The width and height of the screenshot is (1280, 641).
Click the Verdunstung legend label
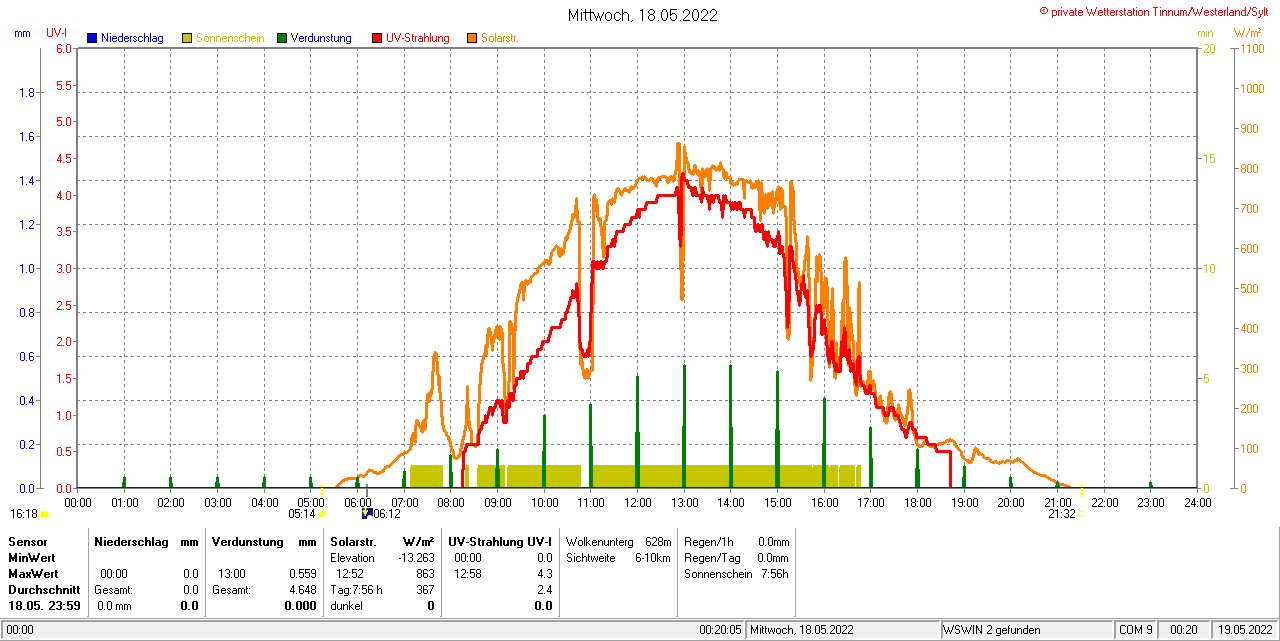(x=321, y=38)
